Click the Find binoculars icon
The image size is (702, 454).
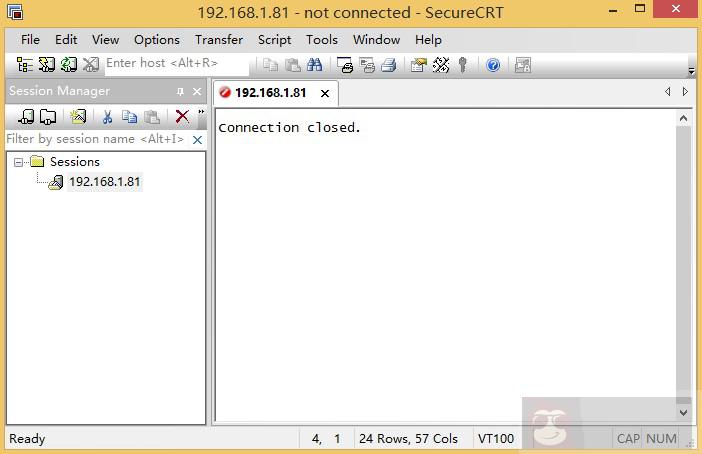(x=315, y=65)
